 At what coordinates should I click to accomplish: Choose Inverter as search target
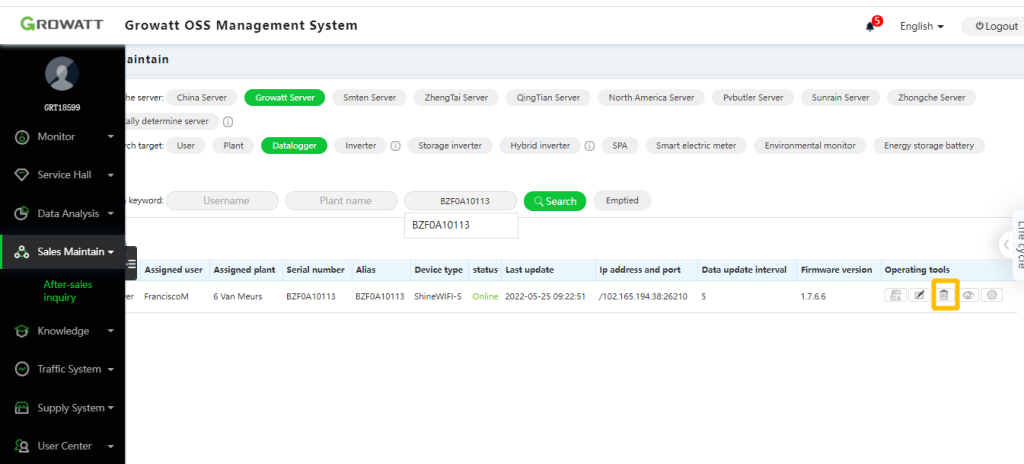(x=360, y=146)
